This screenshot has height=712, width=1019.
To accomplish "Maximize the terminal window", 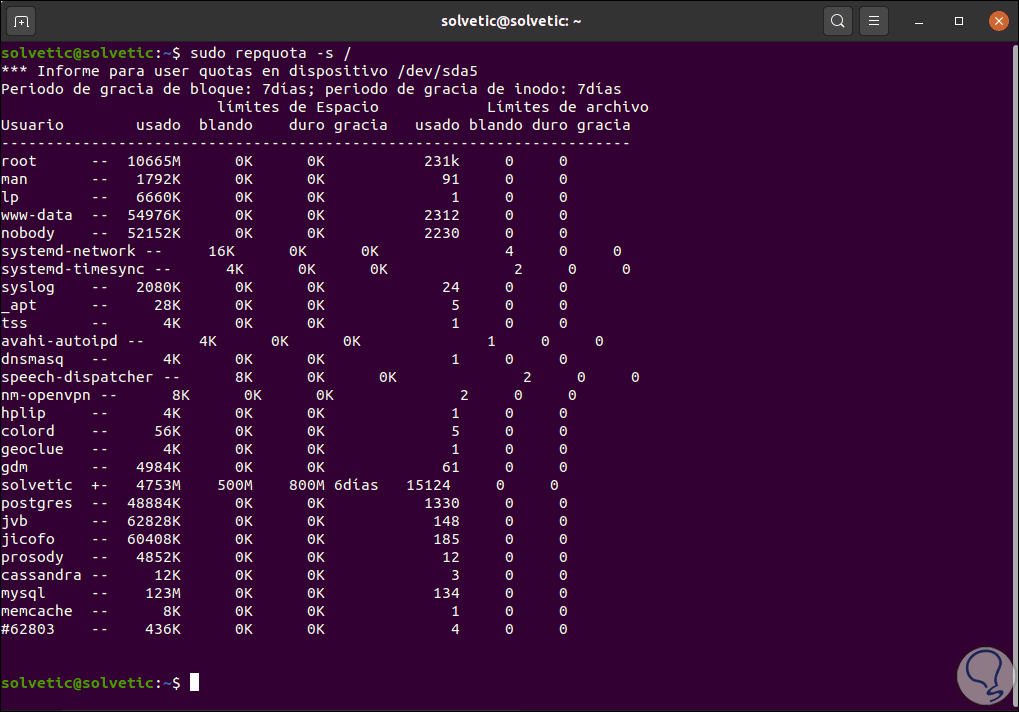I will 959,21.
